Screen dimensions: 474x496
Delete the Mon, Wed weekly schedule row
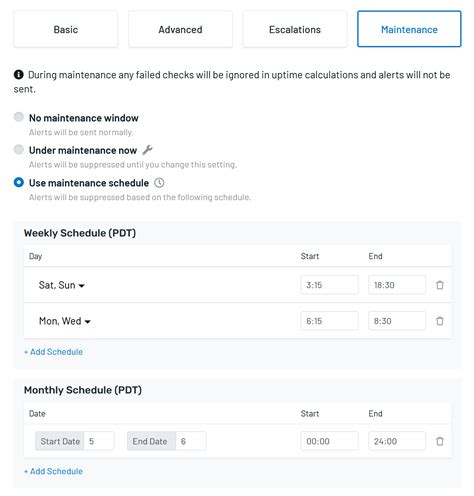tap(440, 321)
